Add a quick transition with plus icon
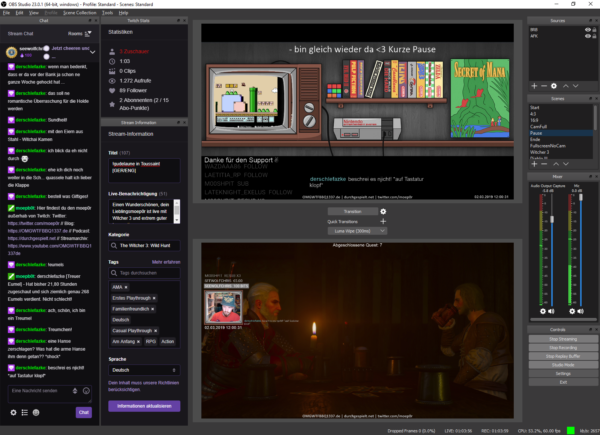Image resolution: width=600 pixels, height=435 pixels. 384,221
